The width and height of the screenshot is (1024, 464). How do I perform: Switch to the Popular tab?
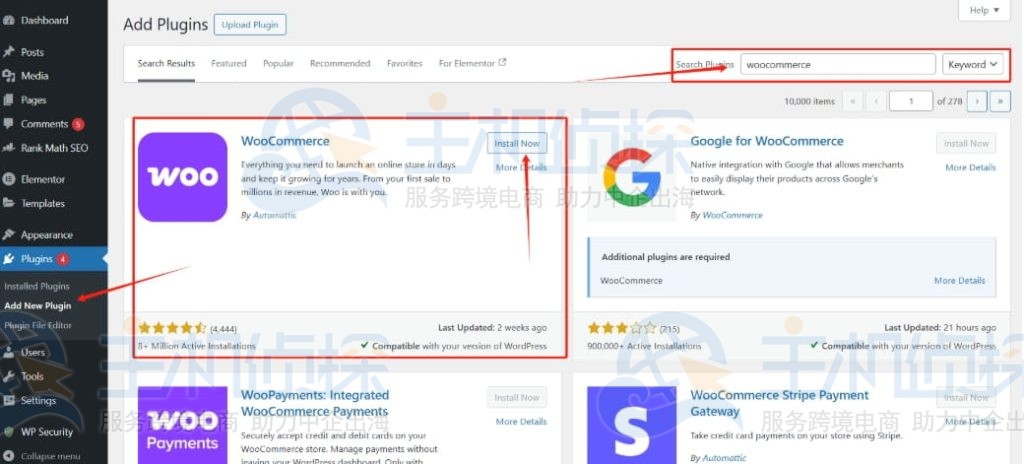[x=278, y=63]
